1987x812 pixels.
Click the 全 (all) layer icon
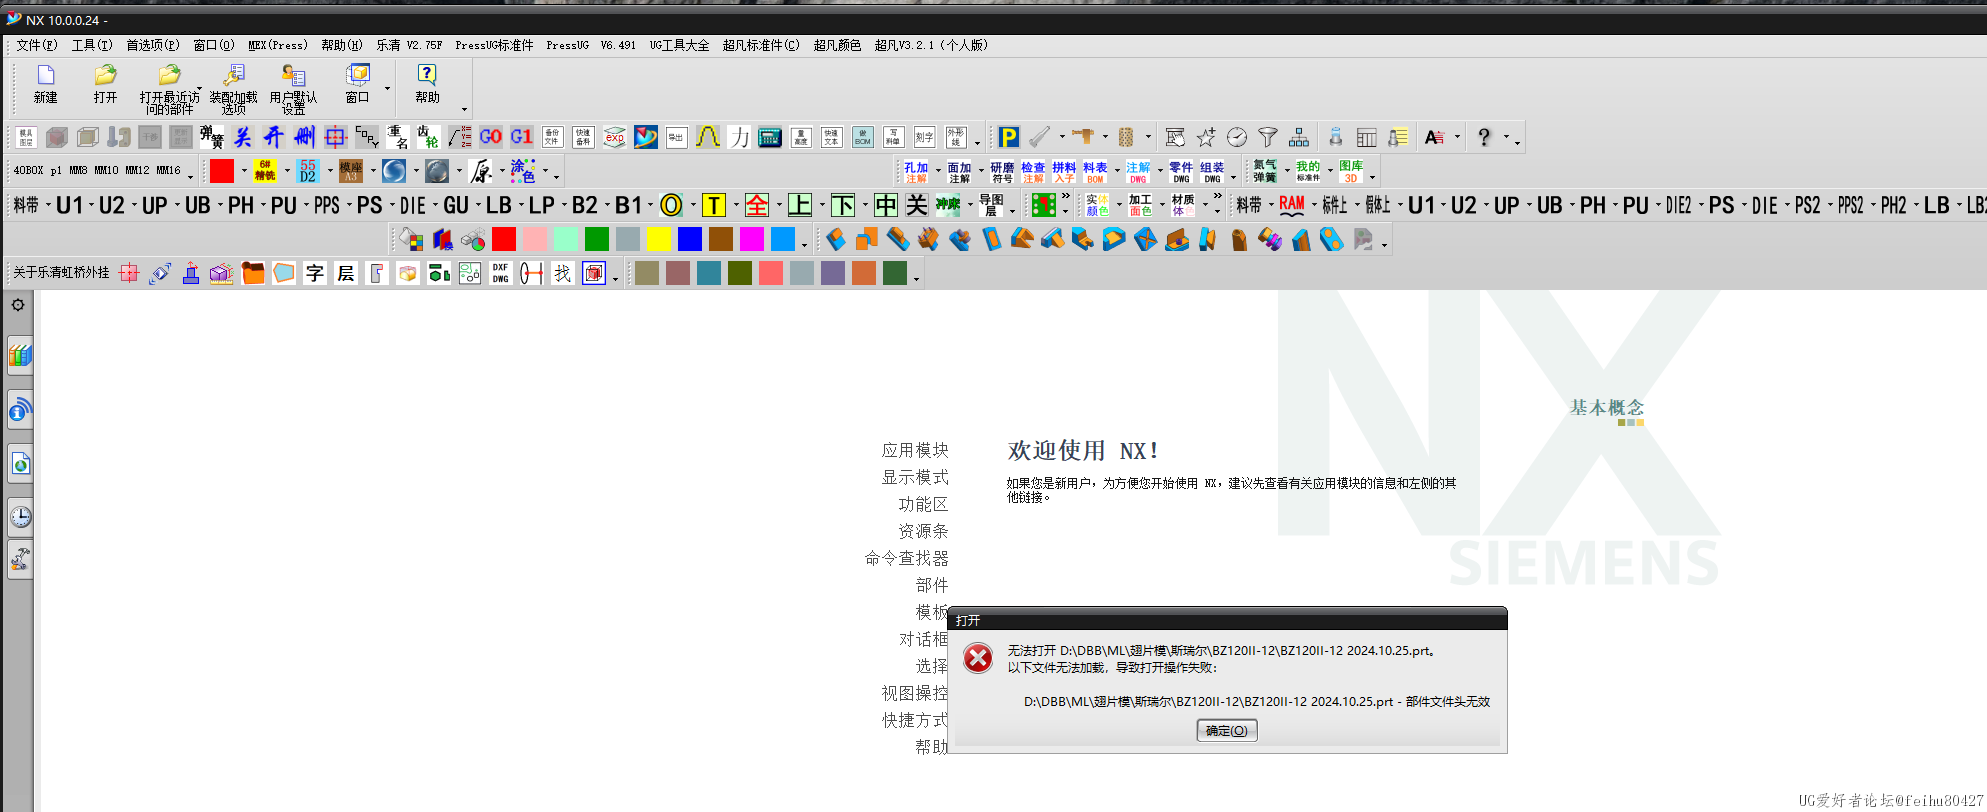(x=757, y=205)
